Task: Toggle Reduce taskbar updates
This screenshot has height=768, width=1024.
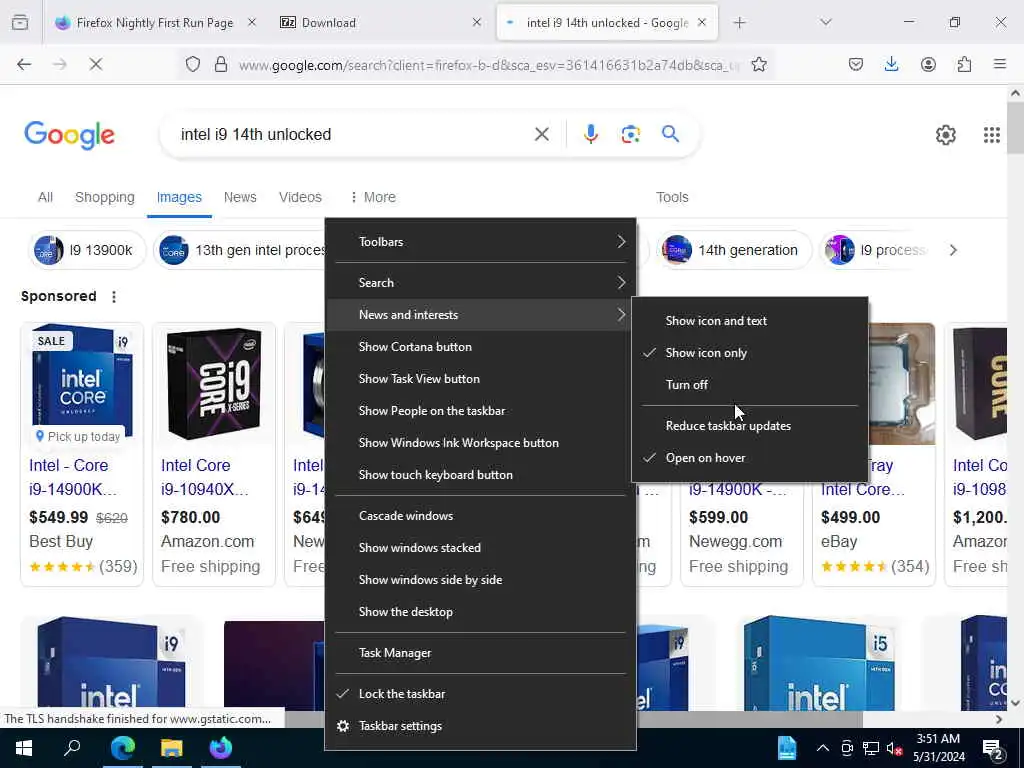Action: tap(750, 426)
